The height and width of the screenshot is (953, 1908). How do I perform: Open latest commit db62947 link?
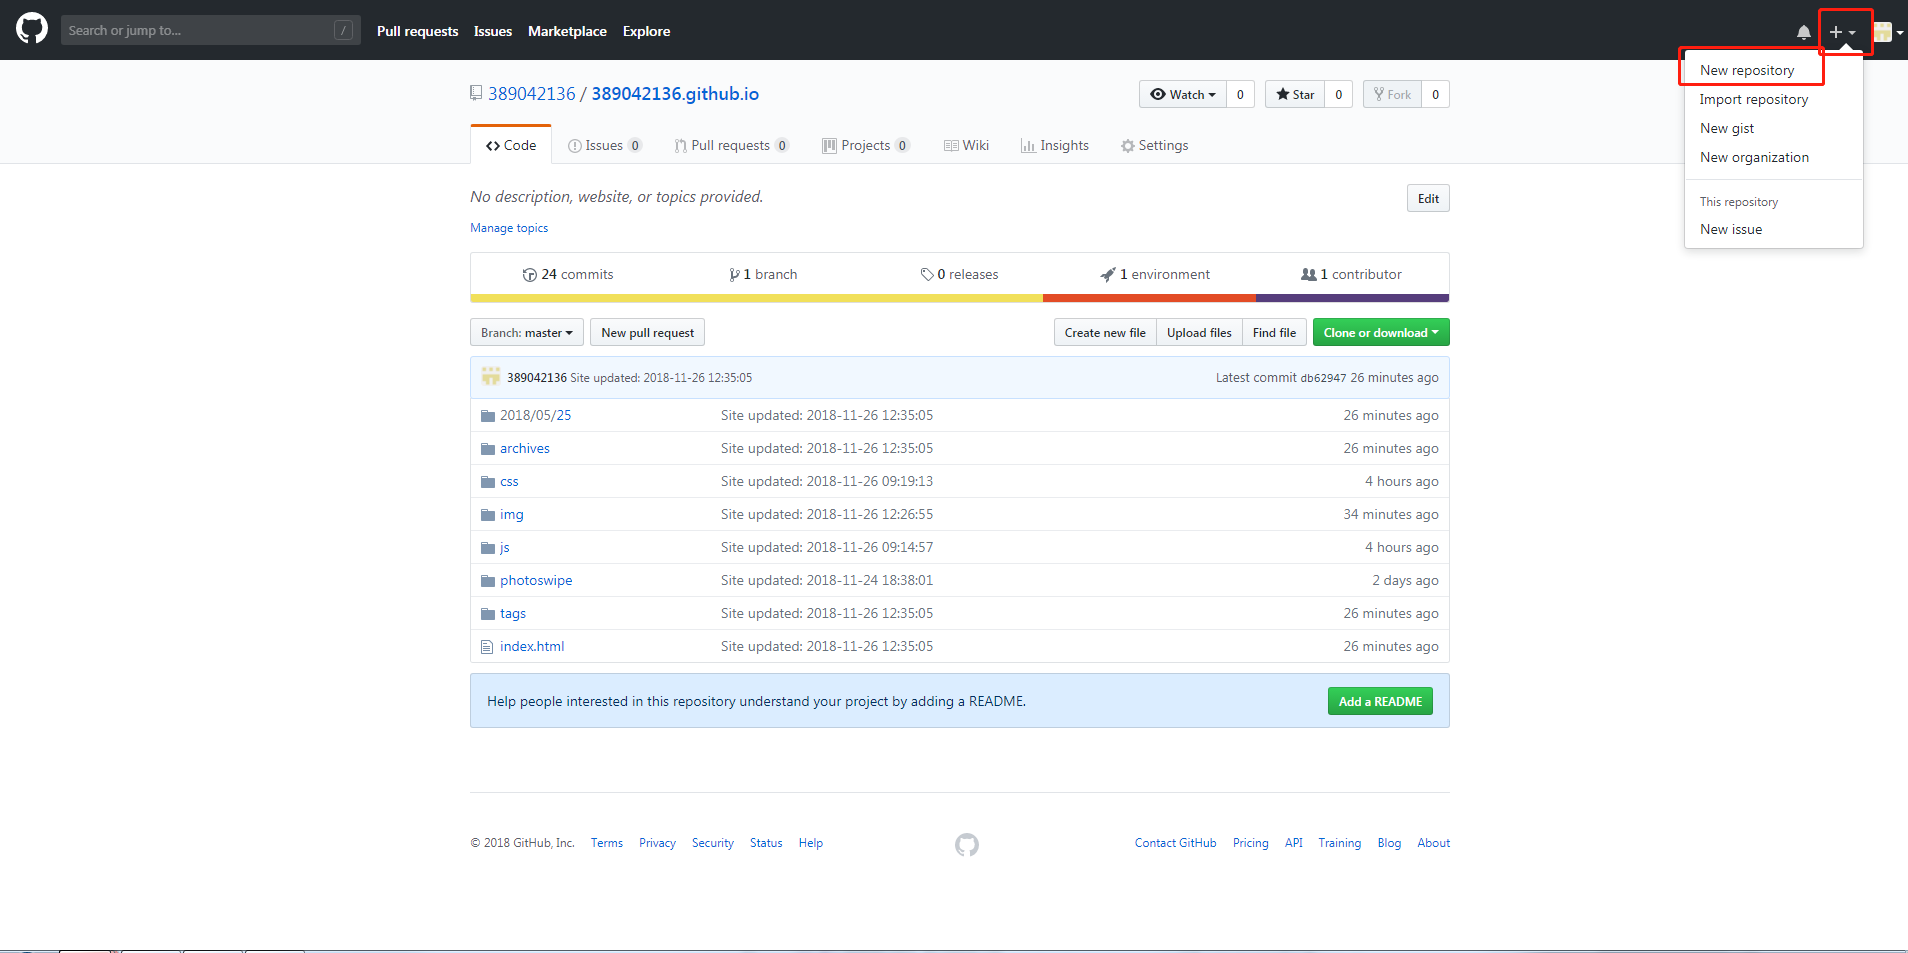(1323, 378)
